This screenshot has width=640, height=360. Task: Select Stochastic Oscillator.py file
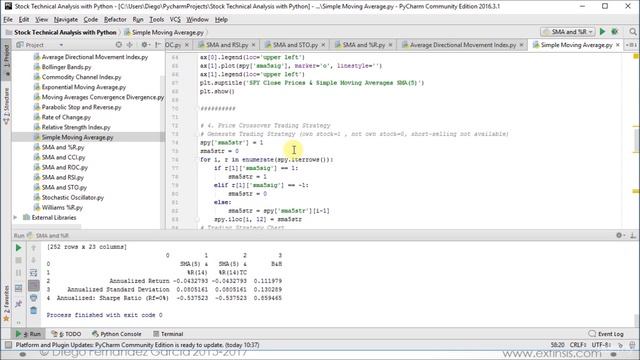[x=73, y=198]
